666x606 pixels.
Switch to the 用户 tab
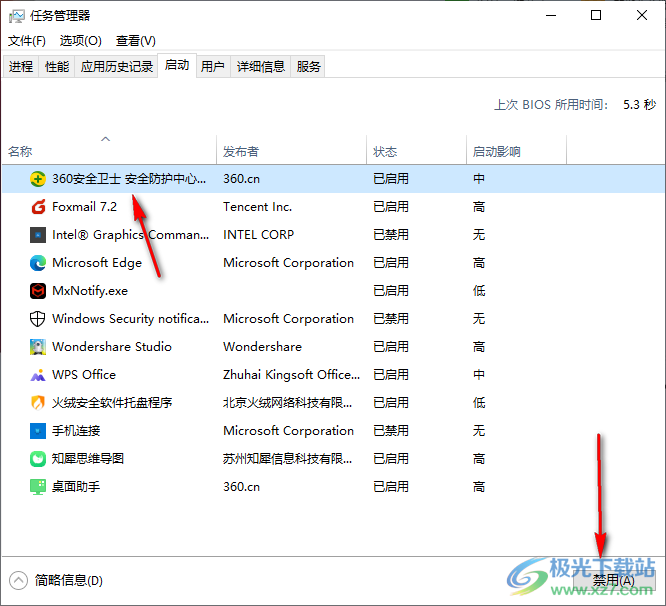[213, 66]
